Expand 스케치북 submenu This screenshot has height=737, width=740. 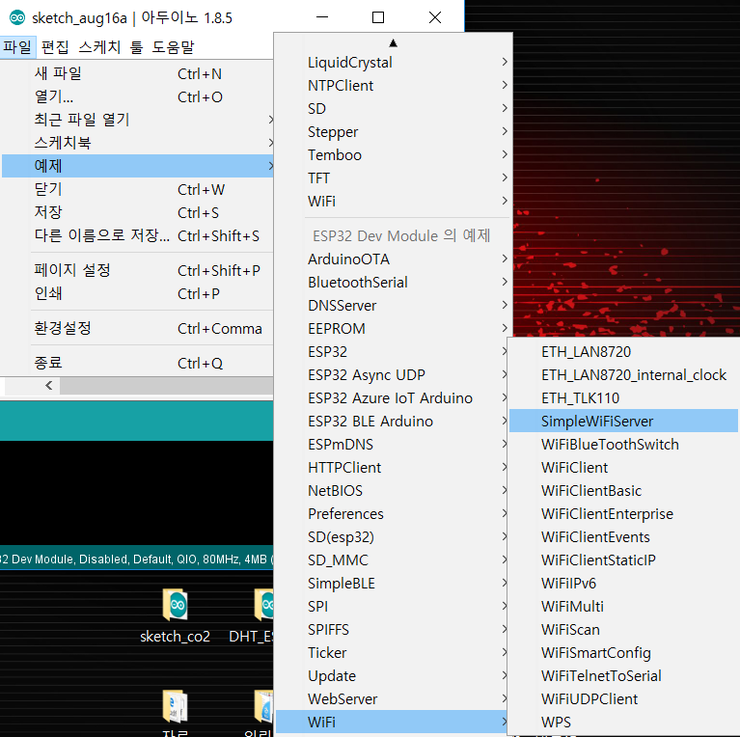138,143
